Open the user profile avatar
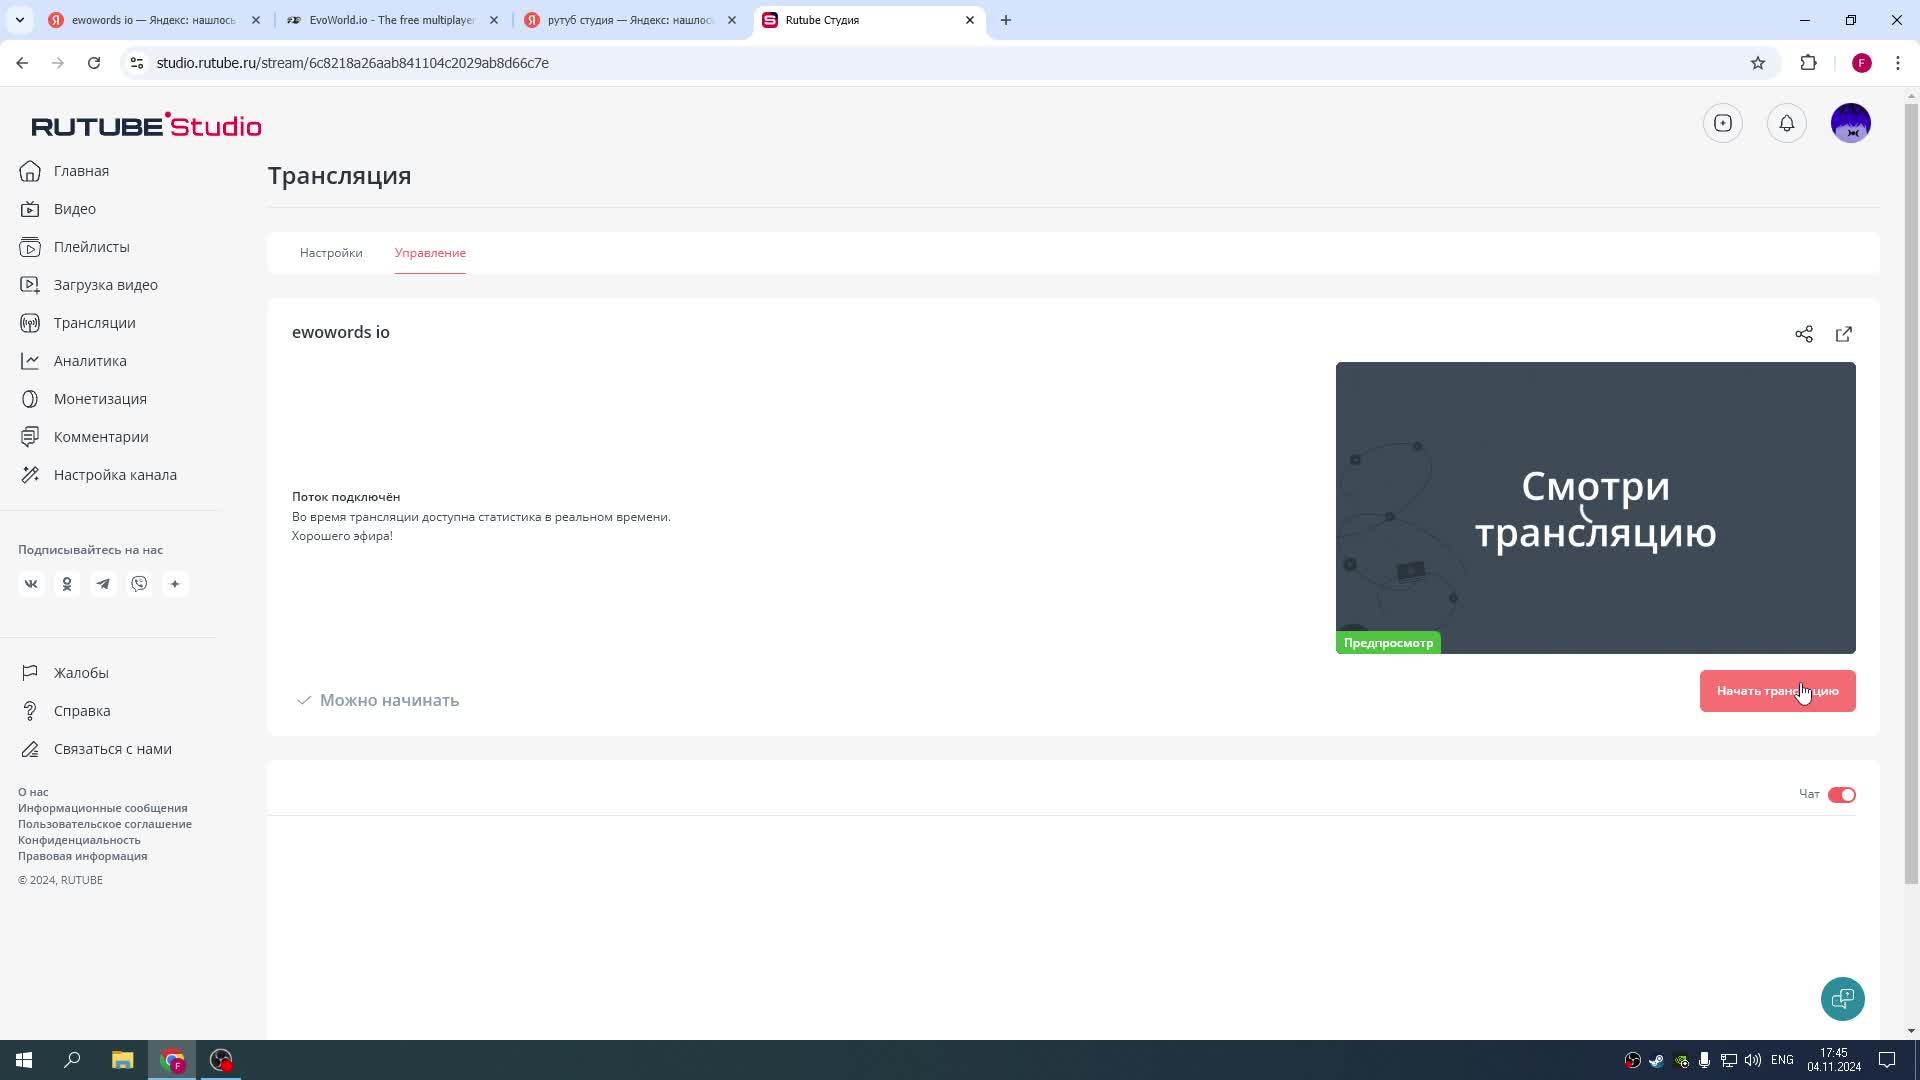Image resolution: width=1920 pixels, height=1080 pixels. (x=1850, y=123)
